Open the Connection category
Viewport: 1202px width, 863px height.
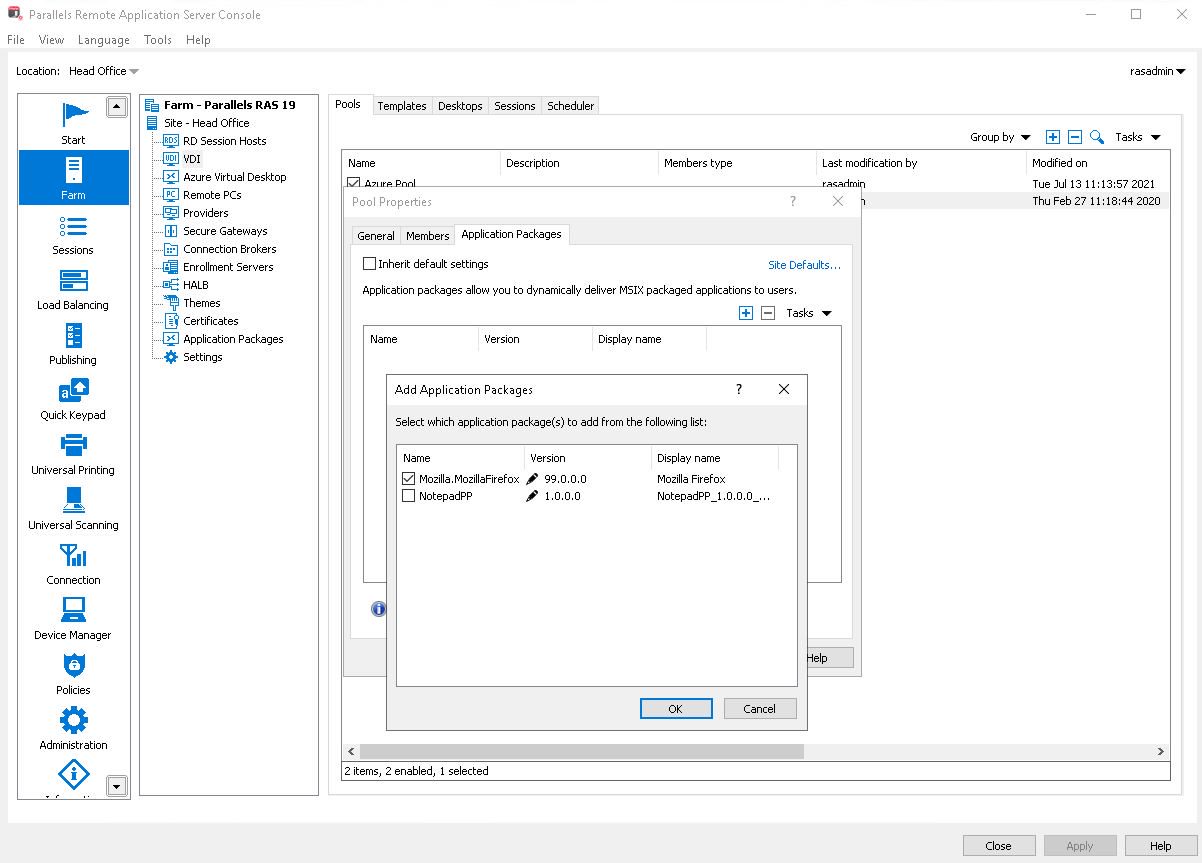click(73, 563)
